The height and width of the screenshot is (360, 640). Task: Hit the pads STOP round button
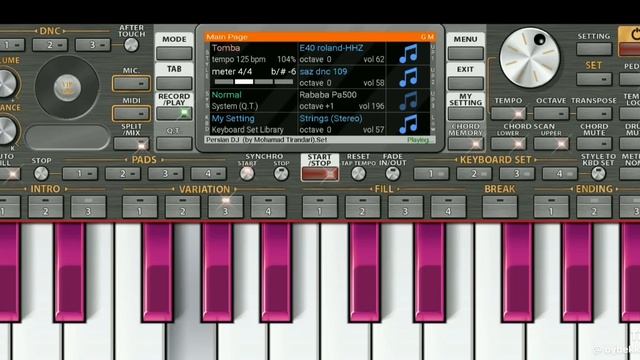click(41, 173)
